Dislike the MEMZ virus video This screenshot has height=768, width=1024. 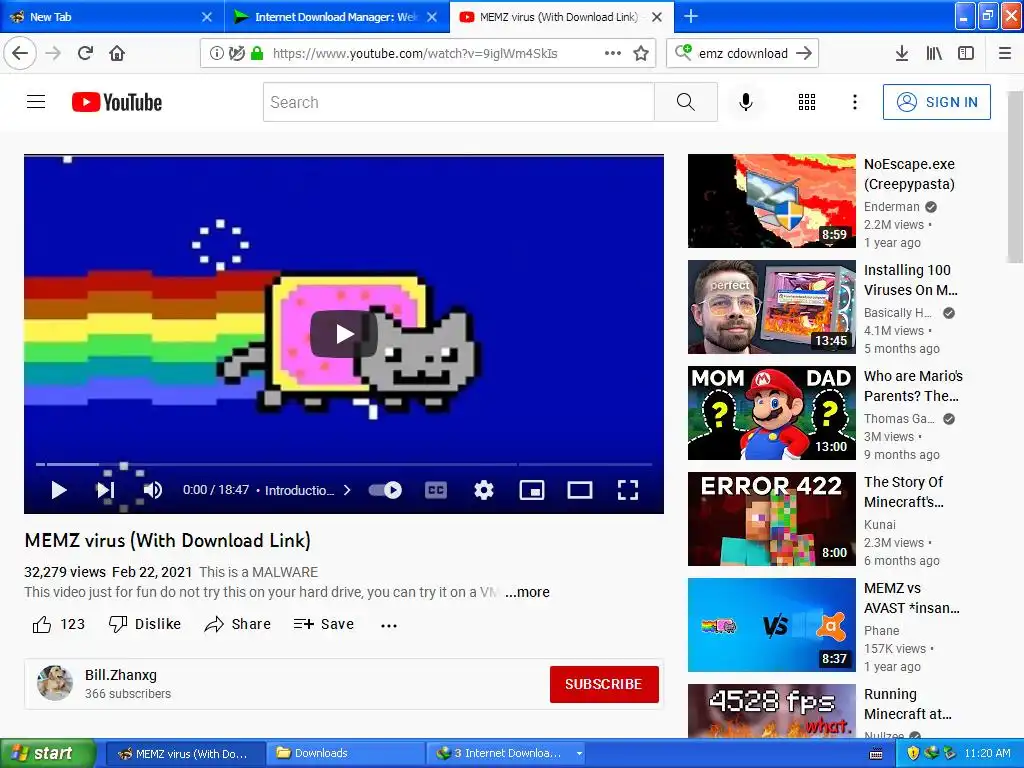(144, 624)
